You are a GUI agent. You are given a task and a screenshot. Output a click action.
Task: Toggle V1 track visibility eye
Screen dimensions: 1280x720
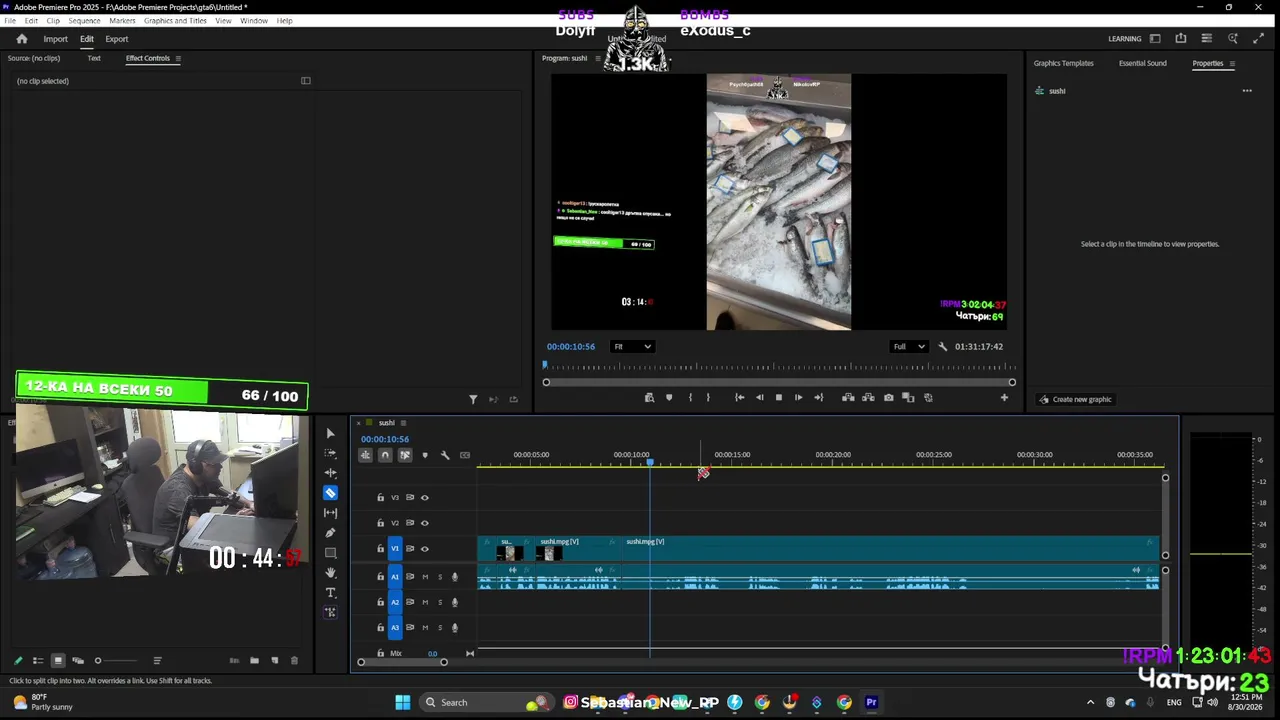coord(424,549)
